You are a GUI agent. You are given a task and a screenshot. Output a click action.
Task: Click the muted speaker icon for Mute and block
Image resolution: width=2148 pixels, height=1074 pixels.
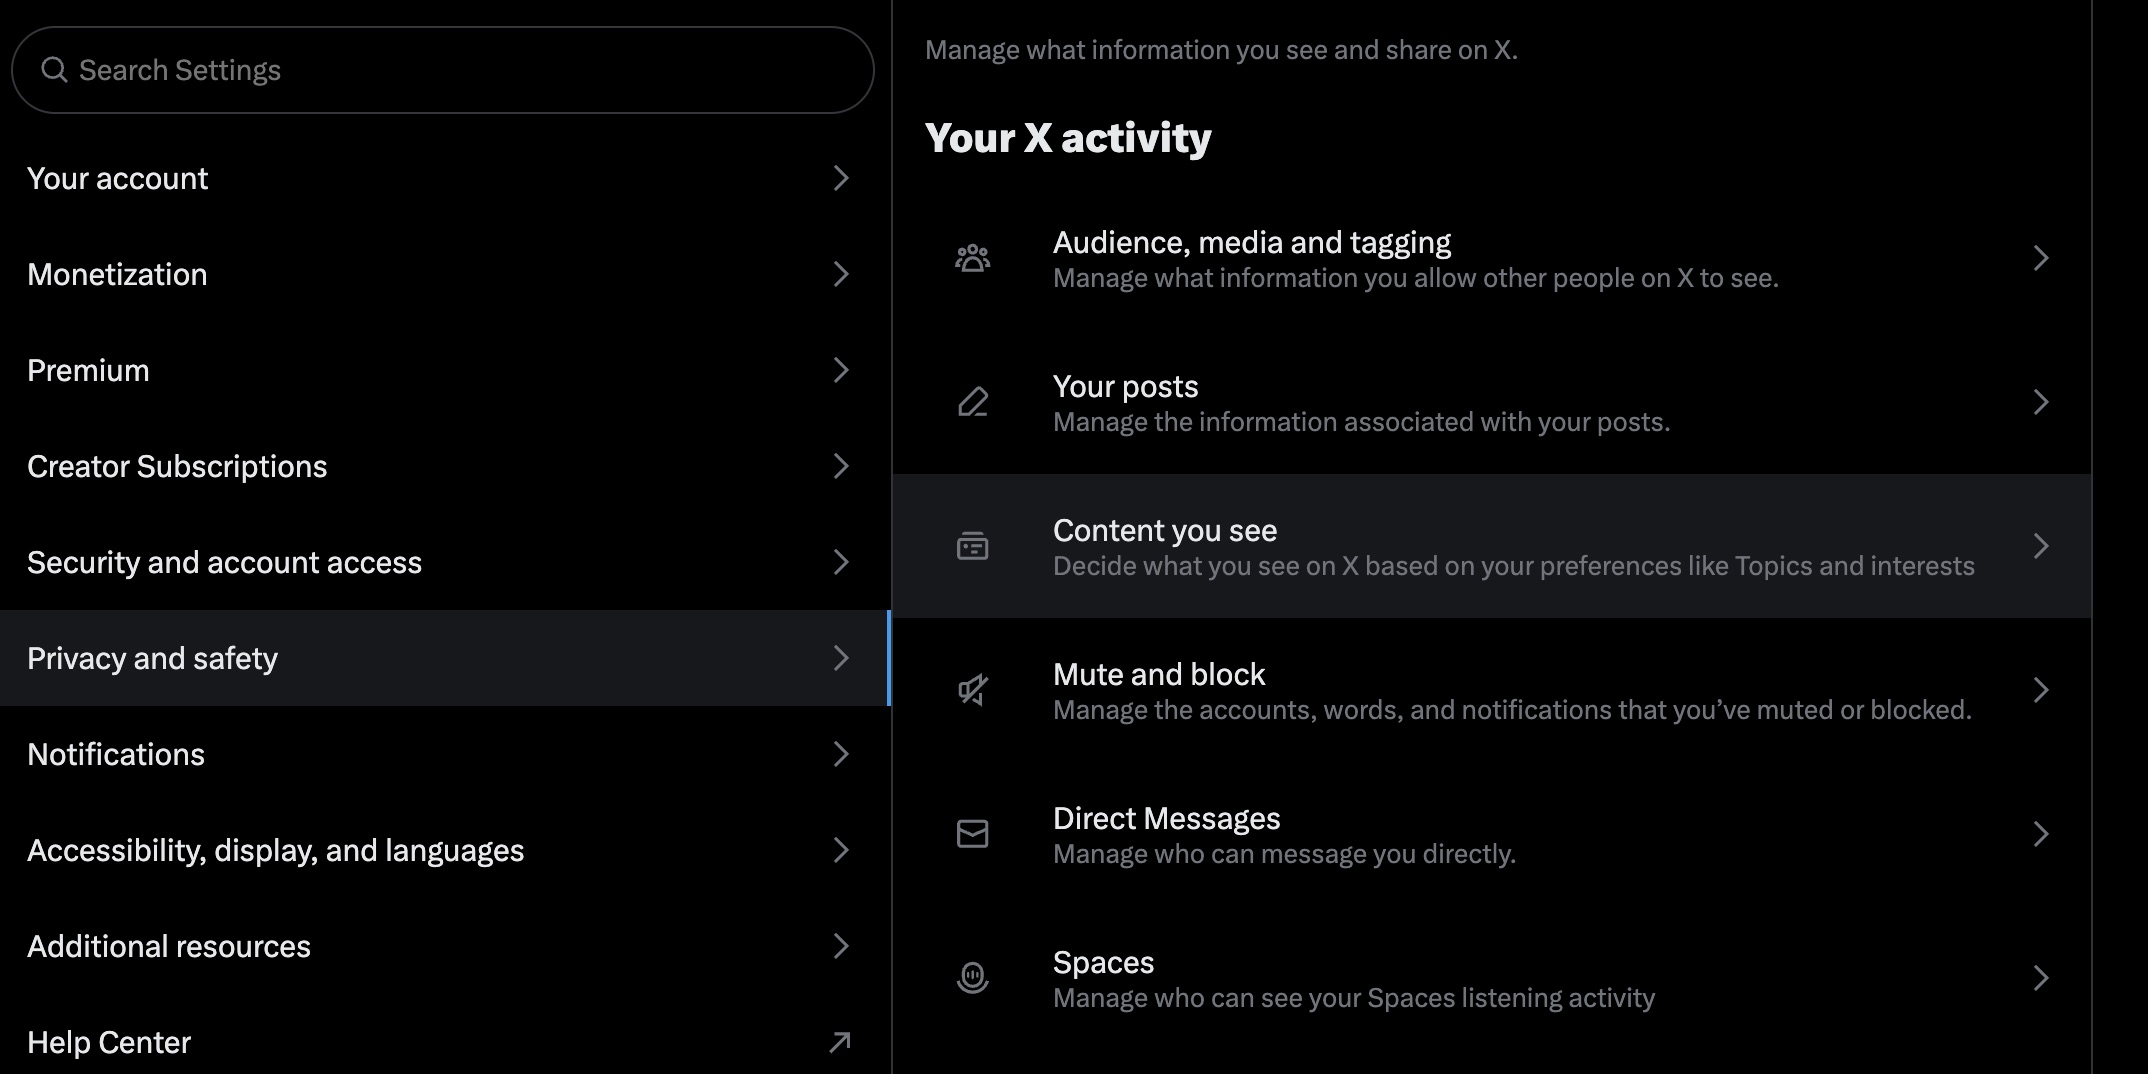pyautogui.click(x=972, y=690)
